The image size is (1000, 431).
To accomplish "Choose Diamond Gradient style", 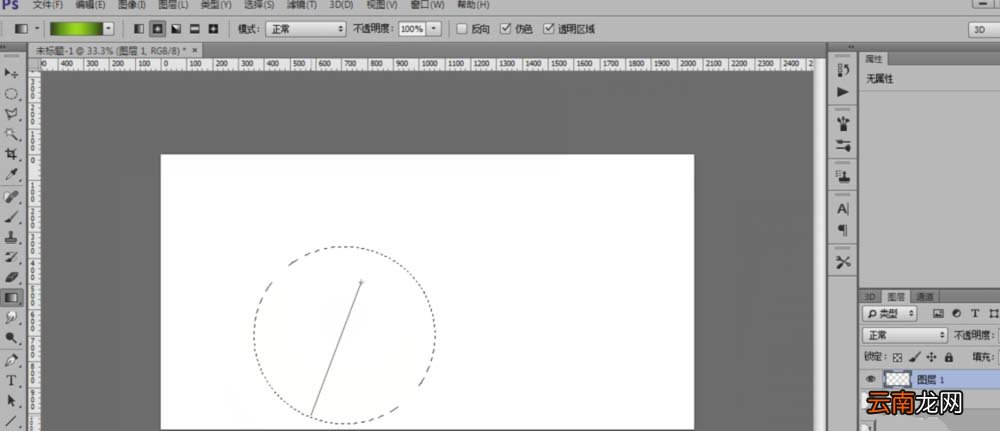I will 212,29.
